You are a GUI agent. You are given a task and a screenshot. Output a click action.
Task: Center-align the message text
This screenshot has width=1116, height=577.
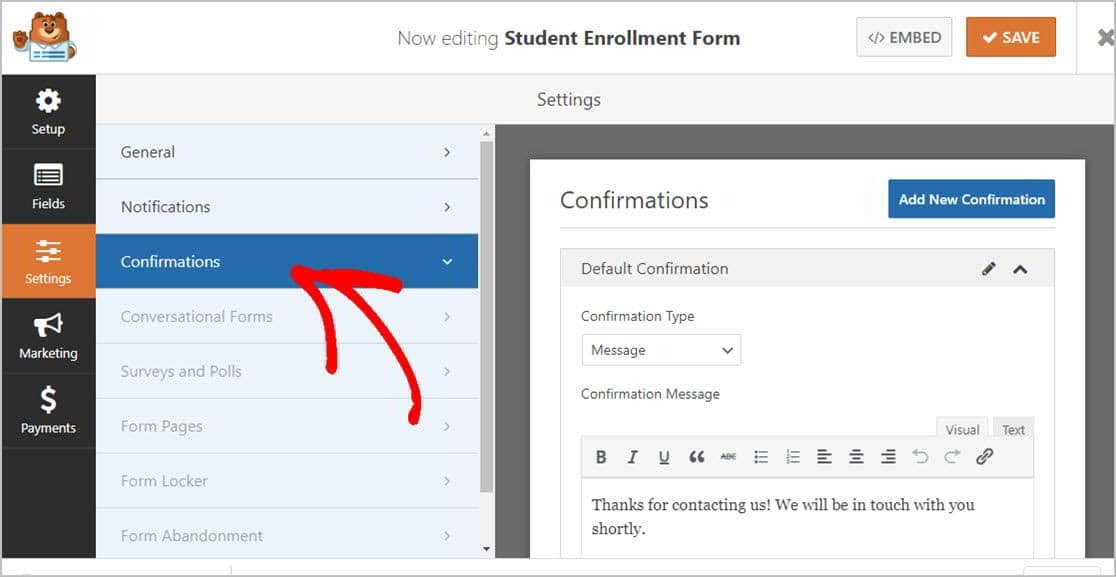pos(856,457)
